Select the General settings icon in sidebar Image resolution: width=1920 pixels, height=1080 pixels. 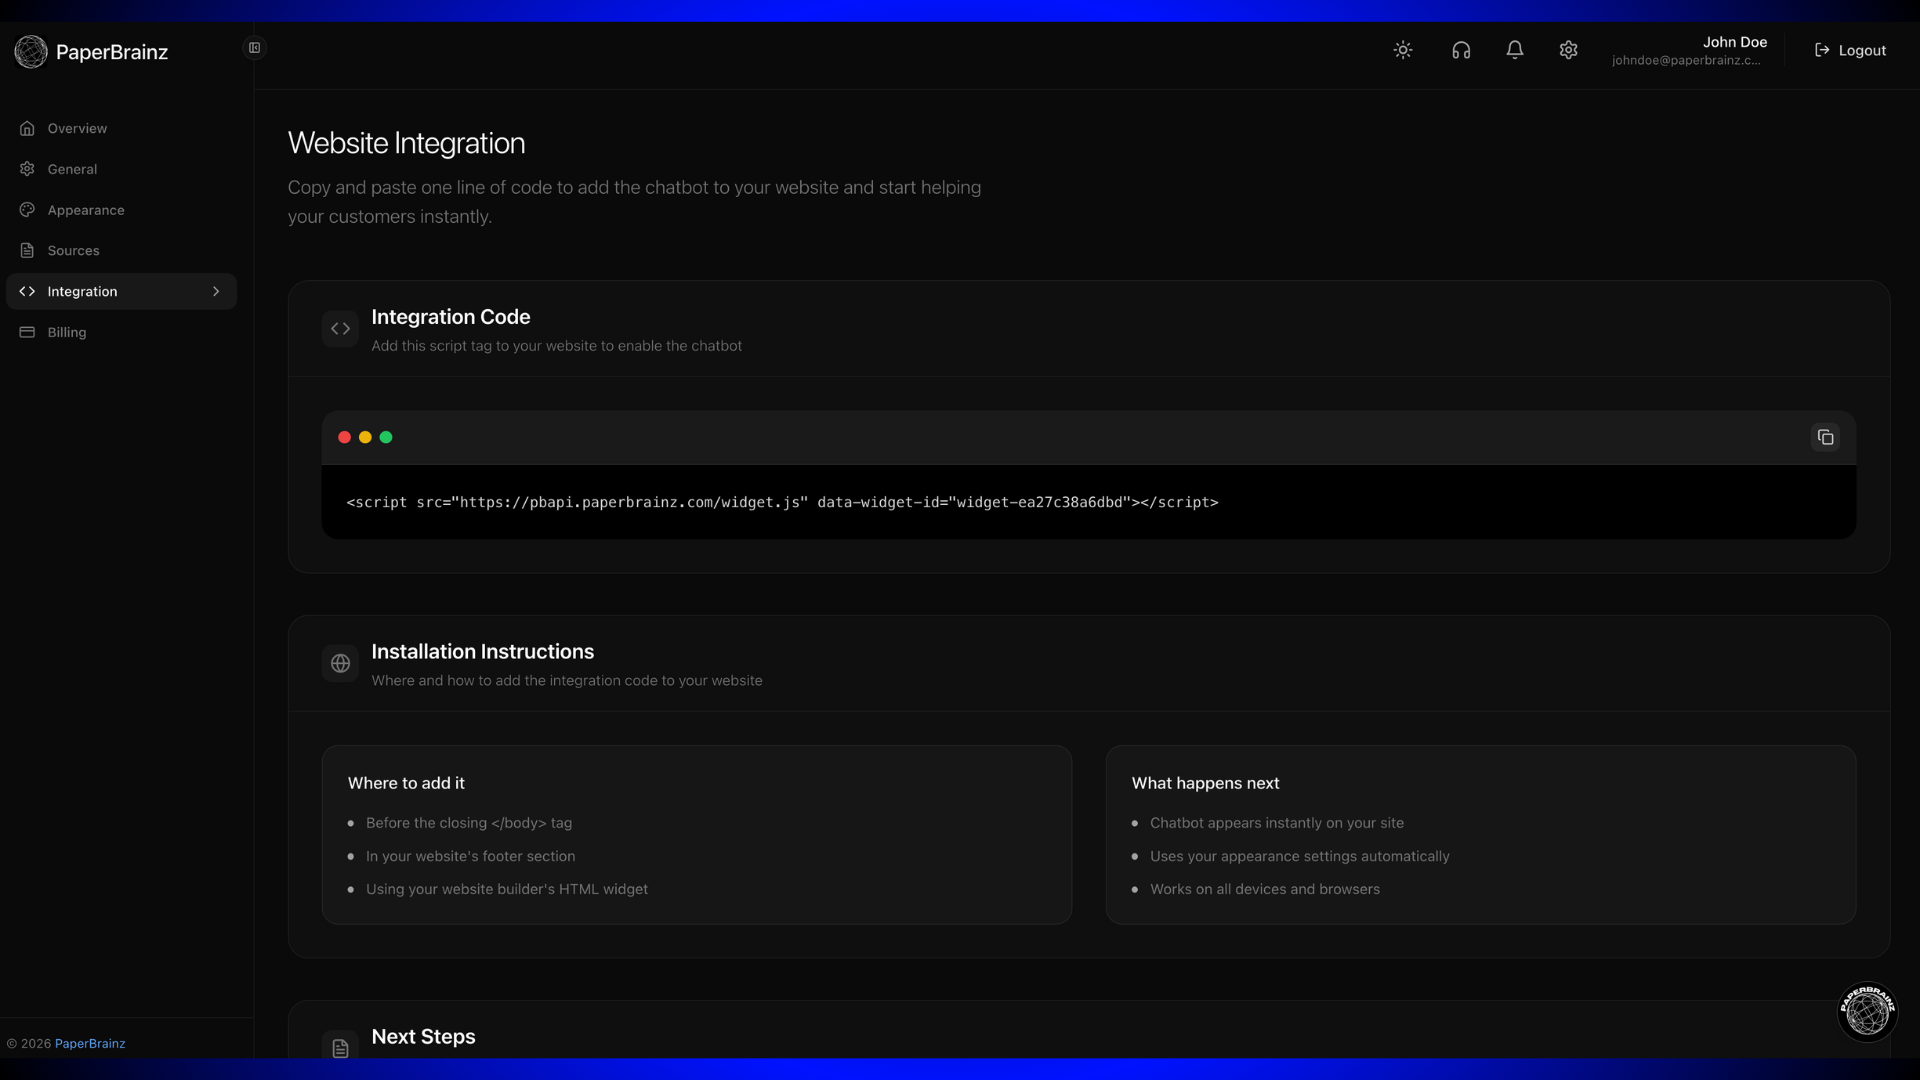pyautogui.click(x=27, y=169)
